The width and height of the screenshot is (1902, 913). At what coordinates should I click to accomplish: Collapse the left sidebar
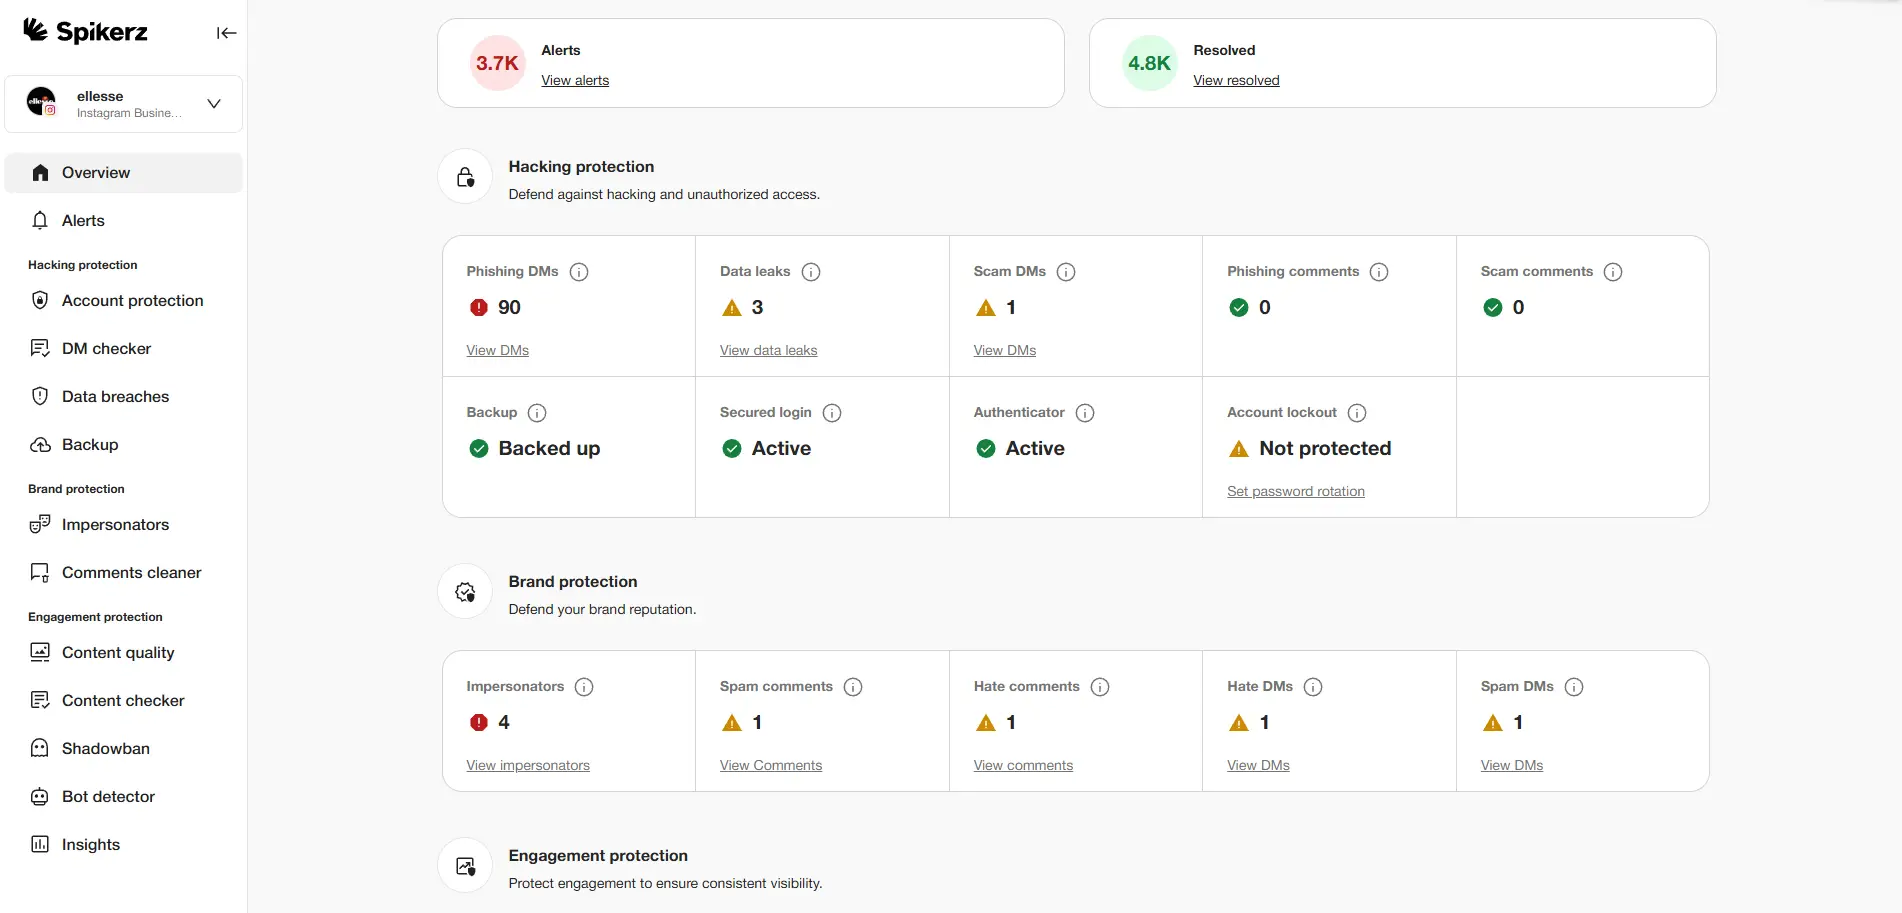[226, 32]
